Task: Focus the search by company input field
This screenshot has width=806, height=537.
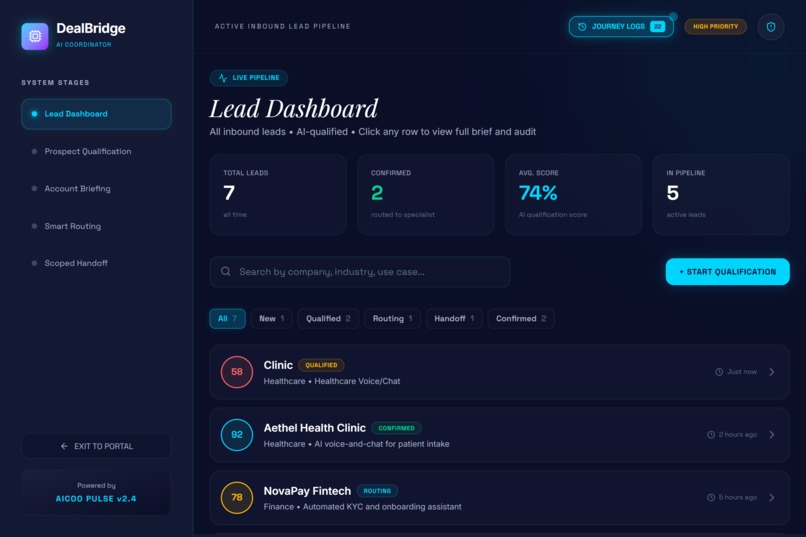Action: click(x=360, y=271)
